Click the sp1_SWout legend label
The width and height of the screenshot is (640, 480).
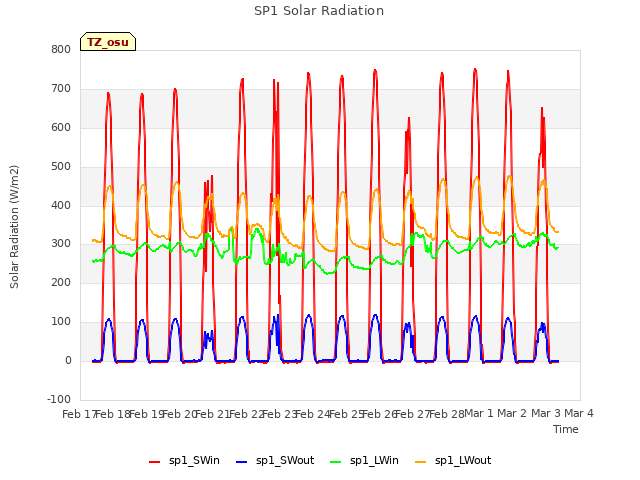tap(285, 461)
